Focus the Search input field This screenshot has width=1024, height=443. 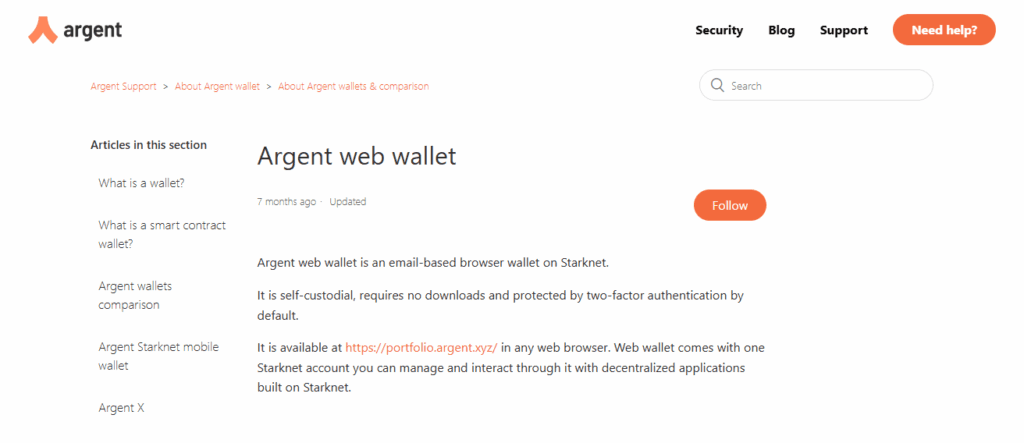coord(825,86)
